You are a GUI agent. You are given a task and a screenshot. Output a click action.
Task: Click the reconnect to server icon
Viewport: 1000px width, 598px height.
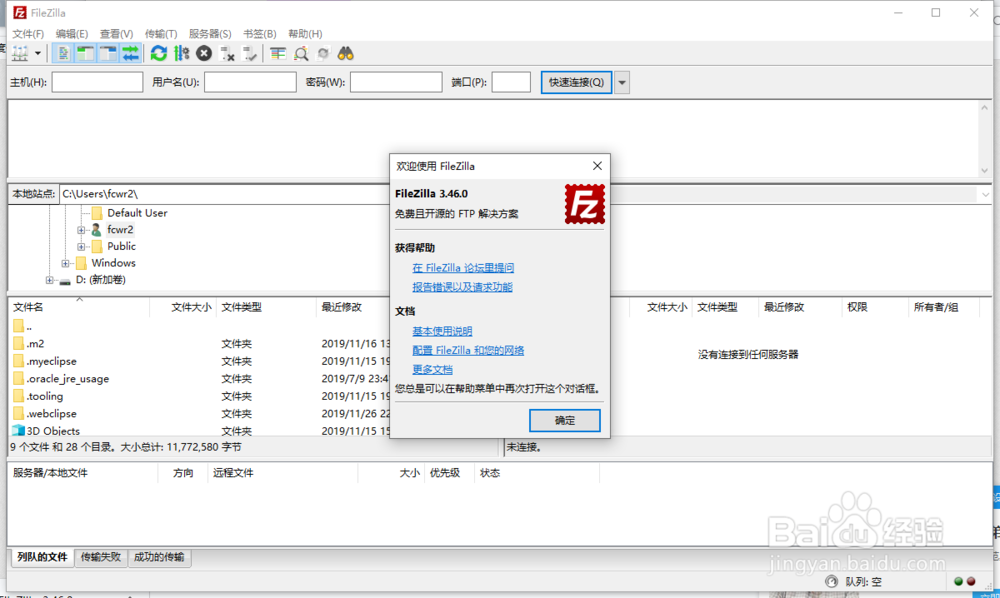(x=249, y=54)
